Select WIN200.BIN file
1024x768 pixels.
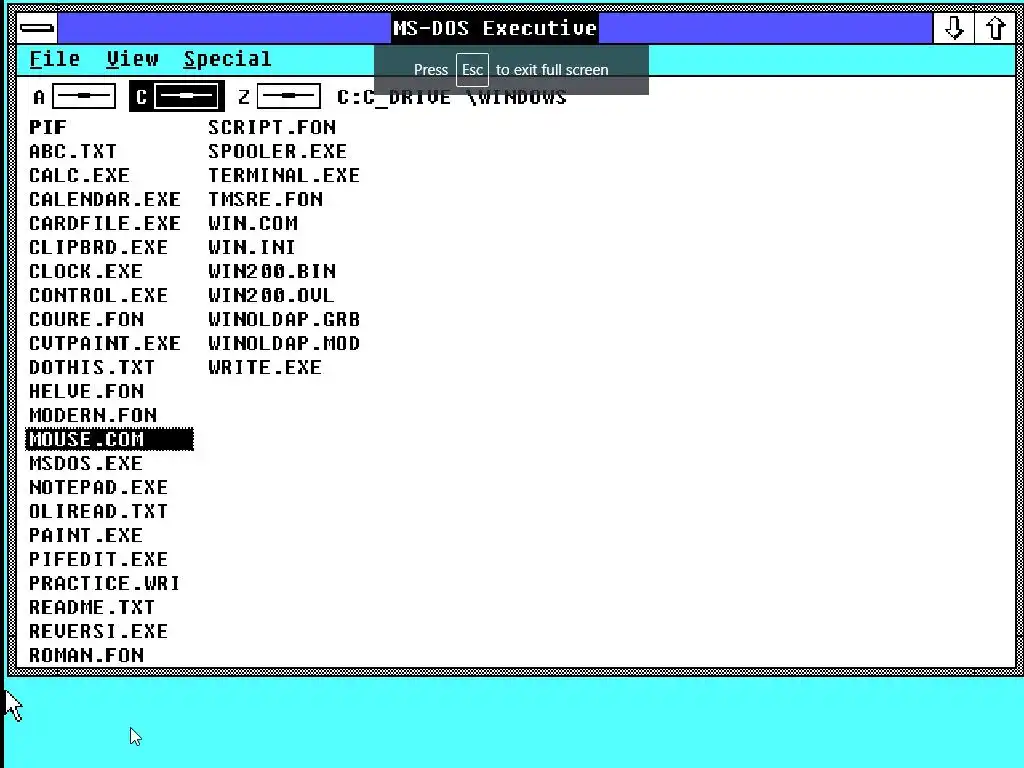tap(272, 272)
